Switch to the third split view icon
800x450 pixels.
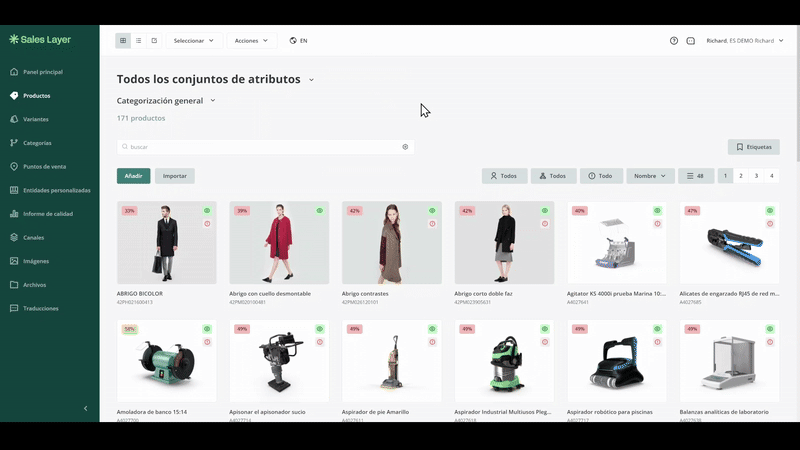pyautogui.click(x=154, y=40)
